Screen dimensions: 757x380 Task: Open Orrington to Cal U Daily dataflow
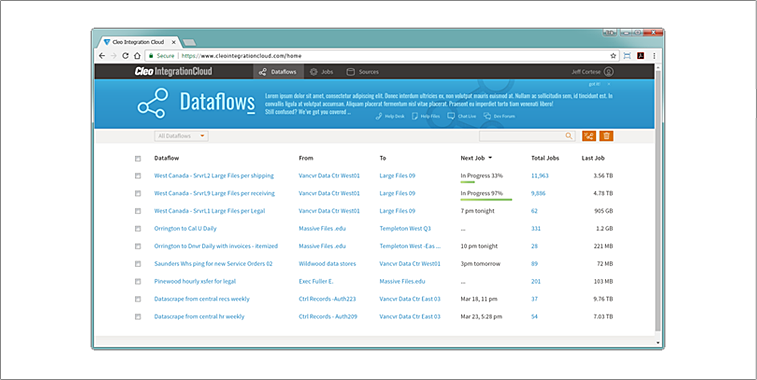point(185,228)
